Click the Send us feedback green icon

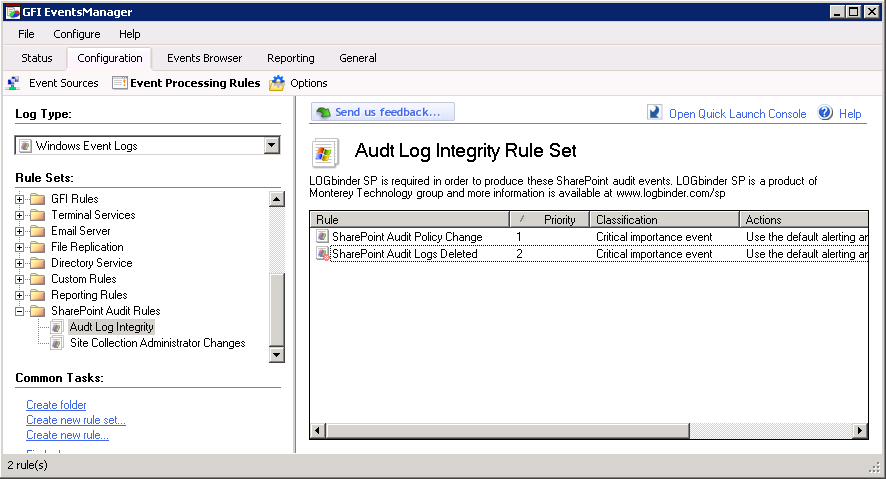click(x=323, y=112)
